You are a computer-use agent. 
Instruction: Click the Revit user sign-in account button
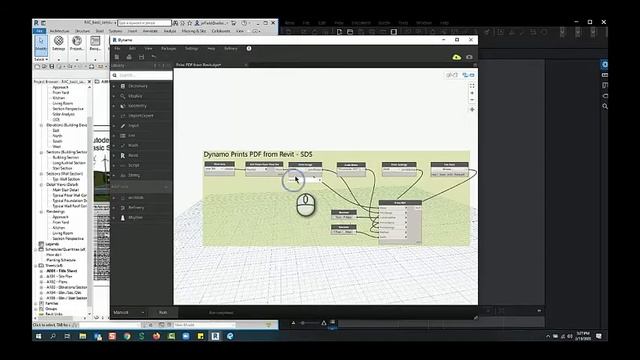pos(211,23)
